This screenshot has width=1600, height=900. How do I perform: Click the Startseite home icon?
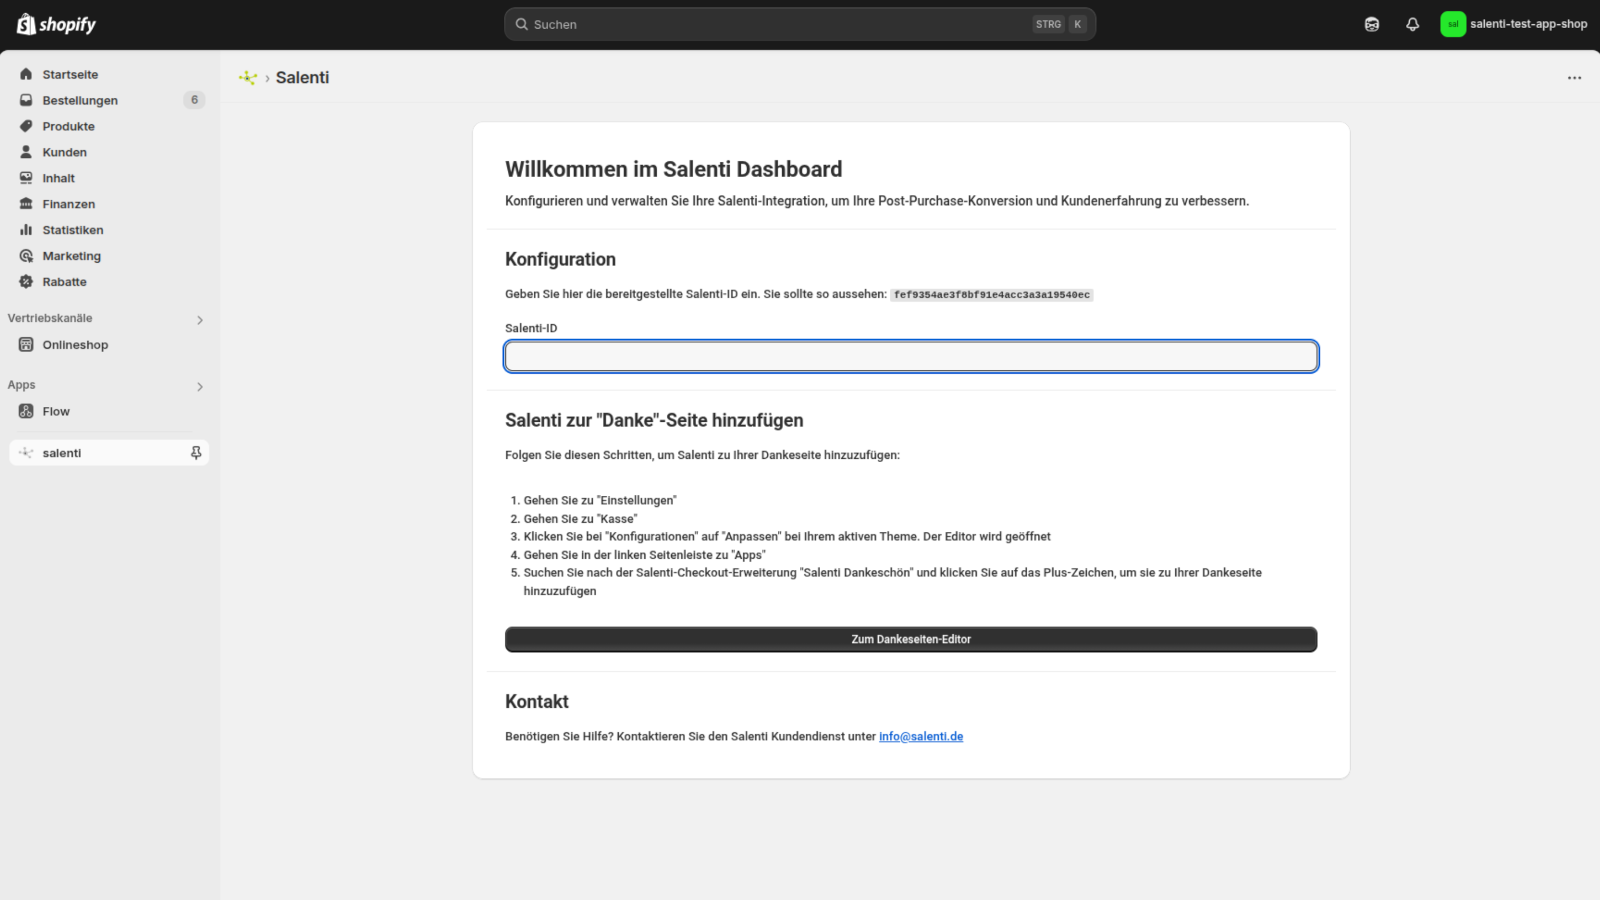pyautogui.click(x=26, y=74)
